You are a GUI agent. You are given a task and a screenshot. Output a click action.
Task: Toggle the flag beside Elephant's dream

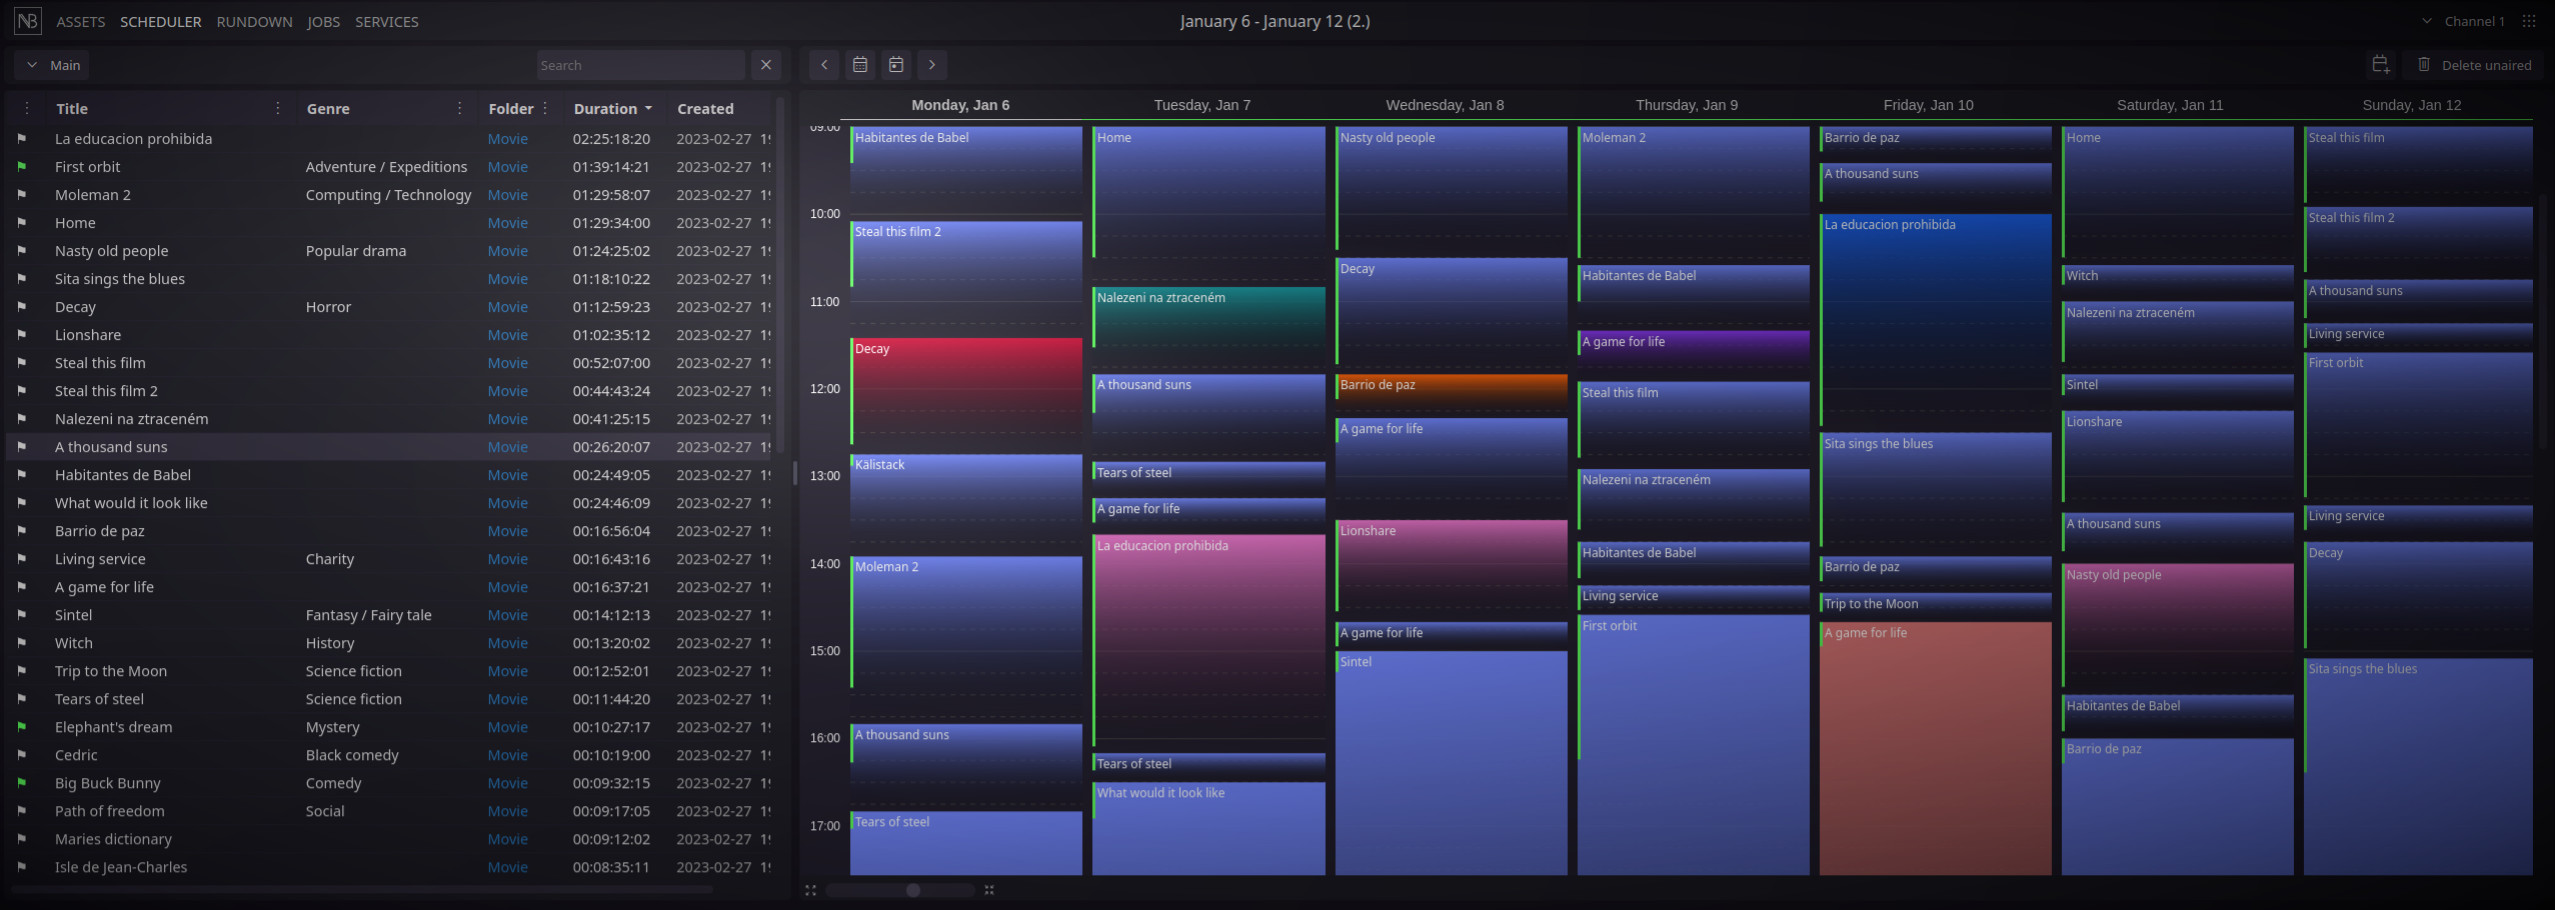pos(23,727)
